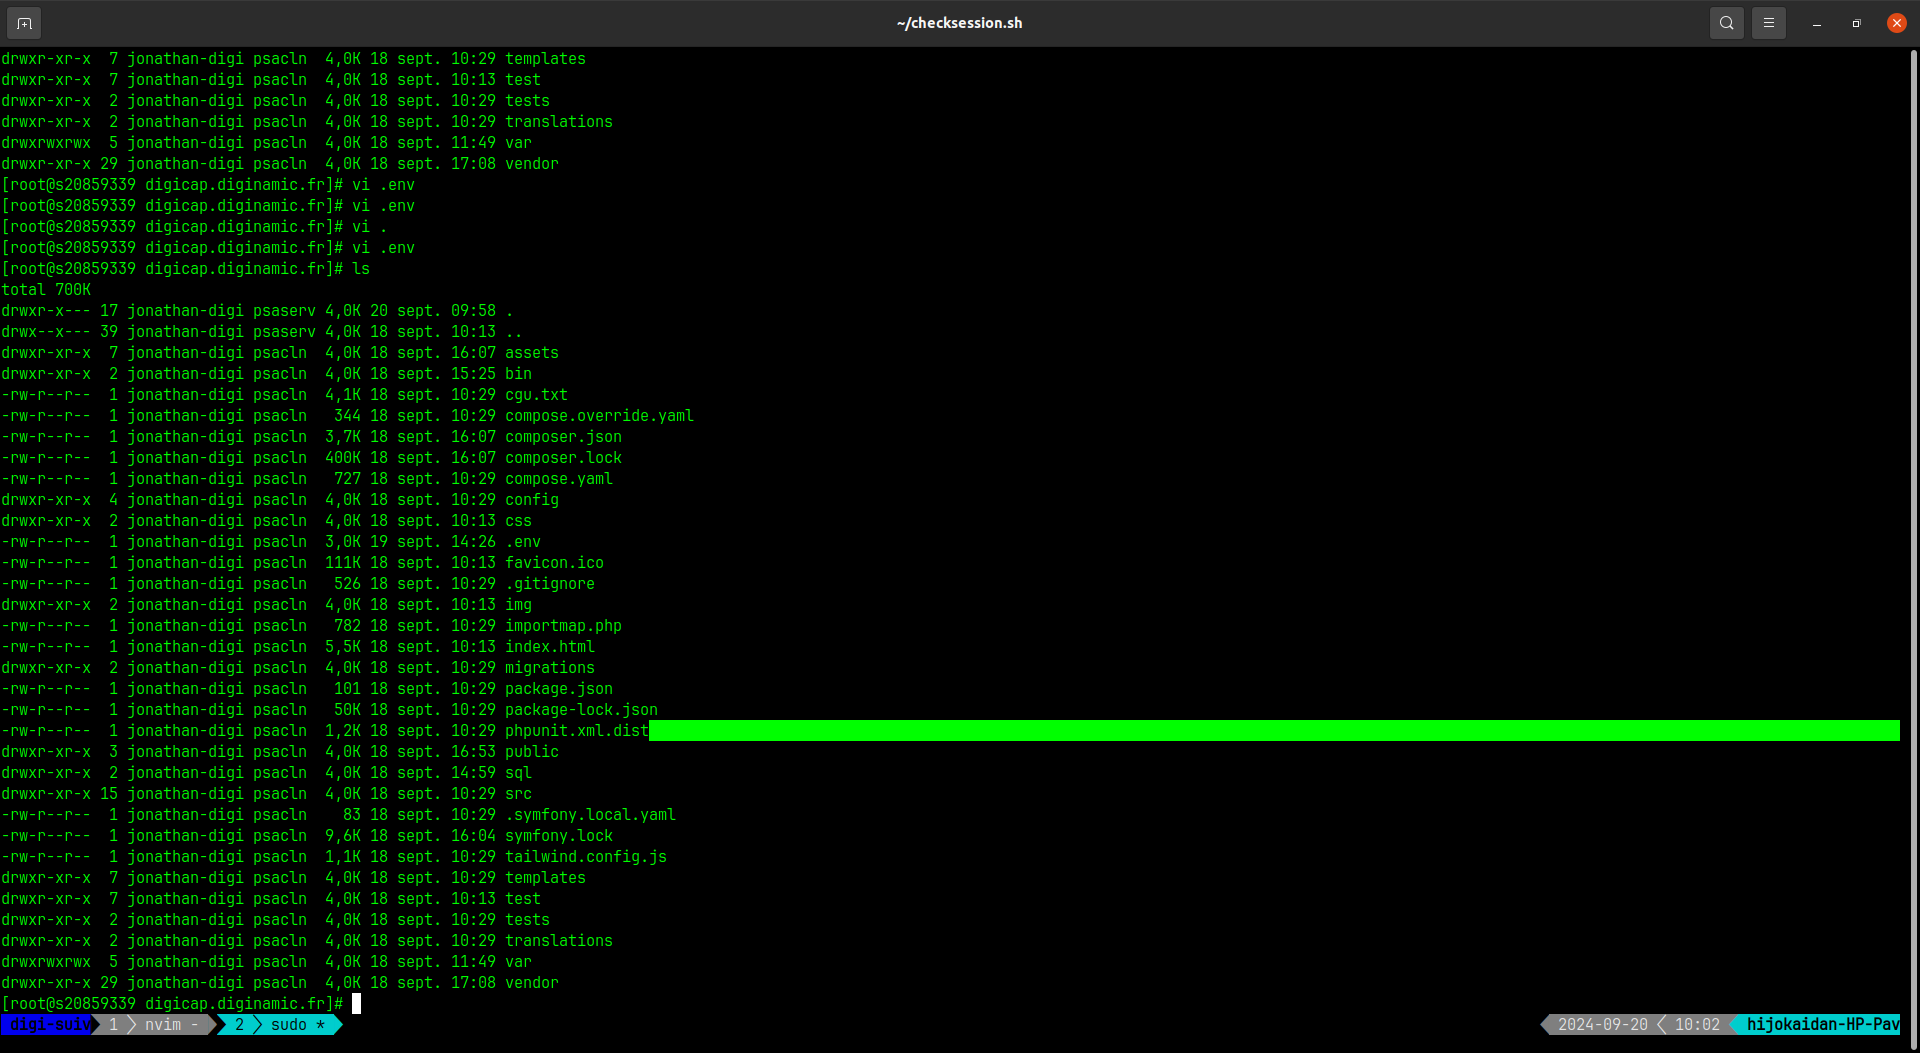Minimize the terminal window
The height and width of the screenshot is (1053, 1920).
1816,23
